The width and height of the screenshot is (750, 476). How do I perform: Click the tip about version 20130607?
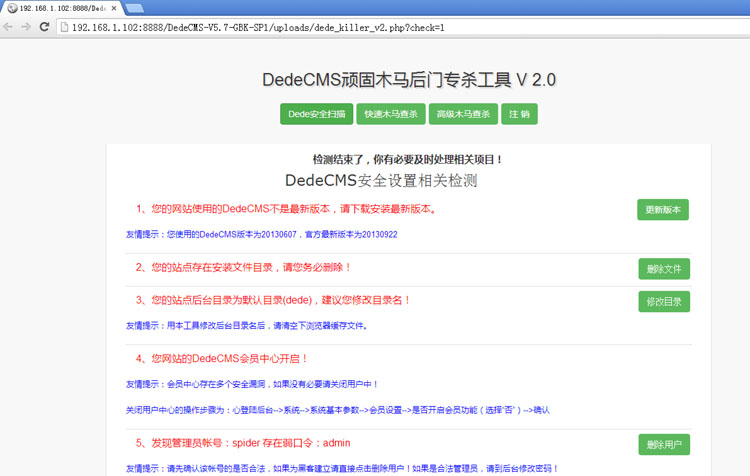[x=262, y=234]
